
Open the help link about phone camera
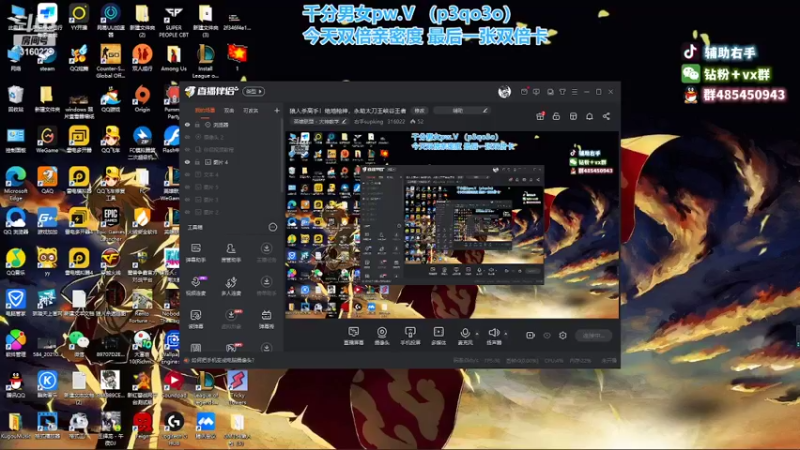(x=223, y=360)
